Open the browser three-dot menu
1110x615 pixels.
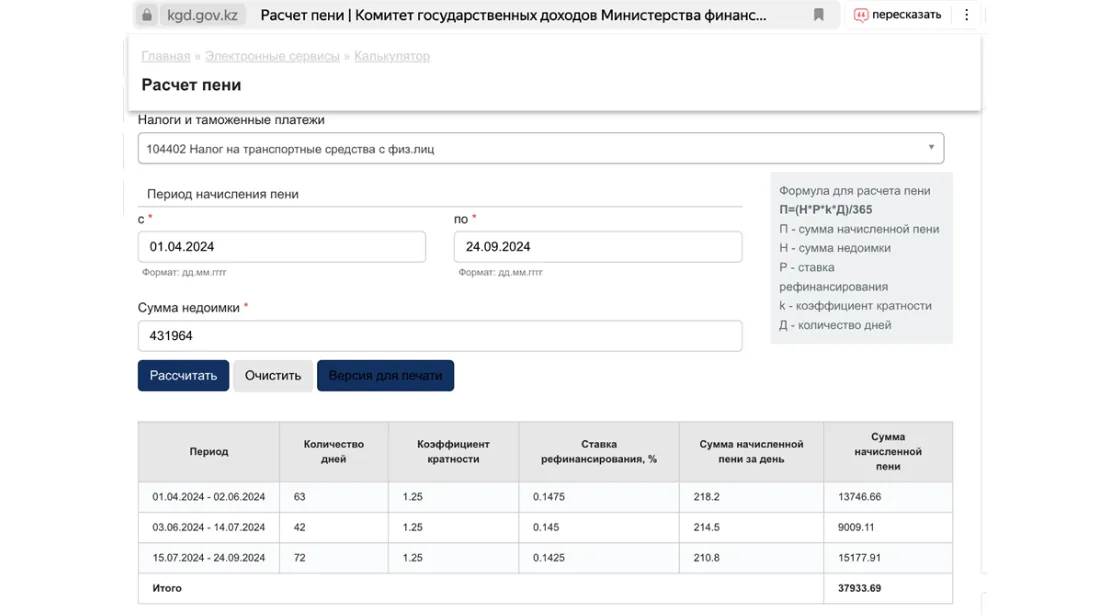[x=966, y=15]
